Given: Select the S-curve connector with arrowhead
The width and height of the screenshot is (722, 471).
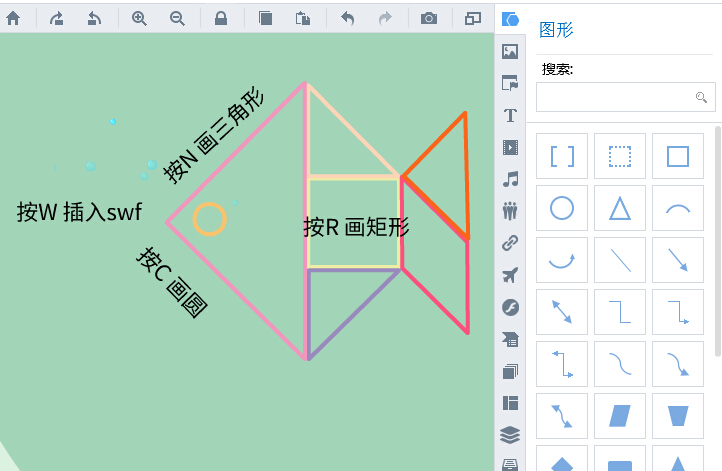Looking at the screenshot, I should [678, 364].
